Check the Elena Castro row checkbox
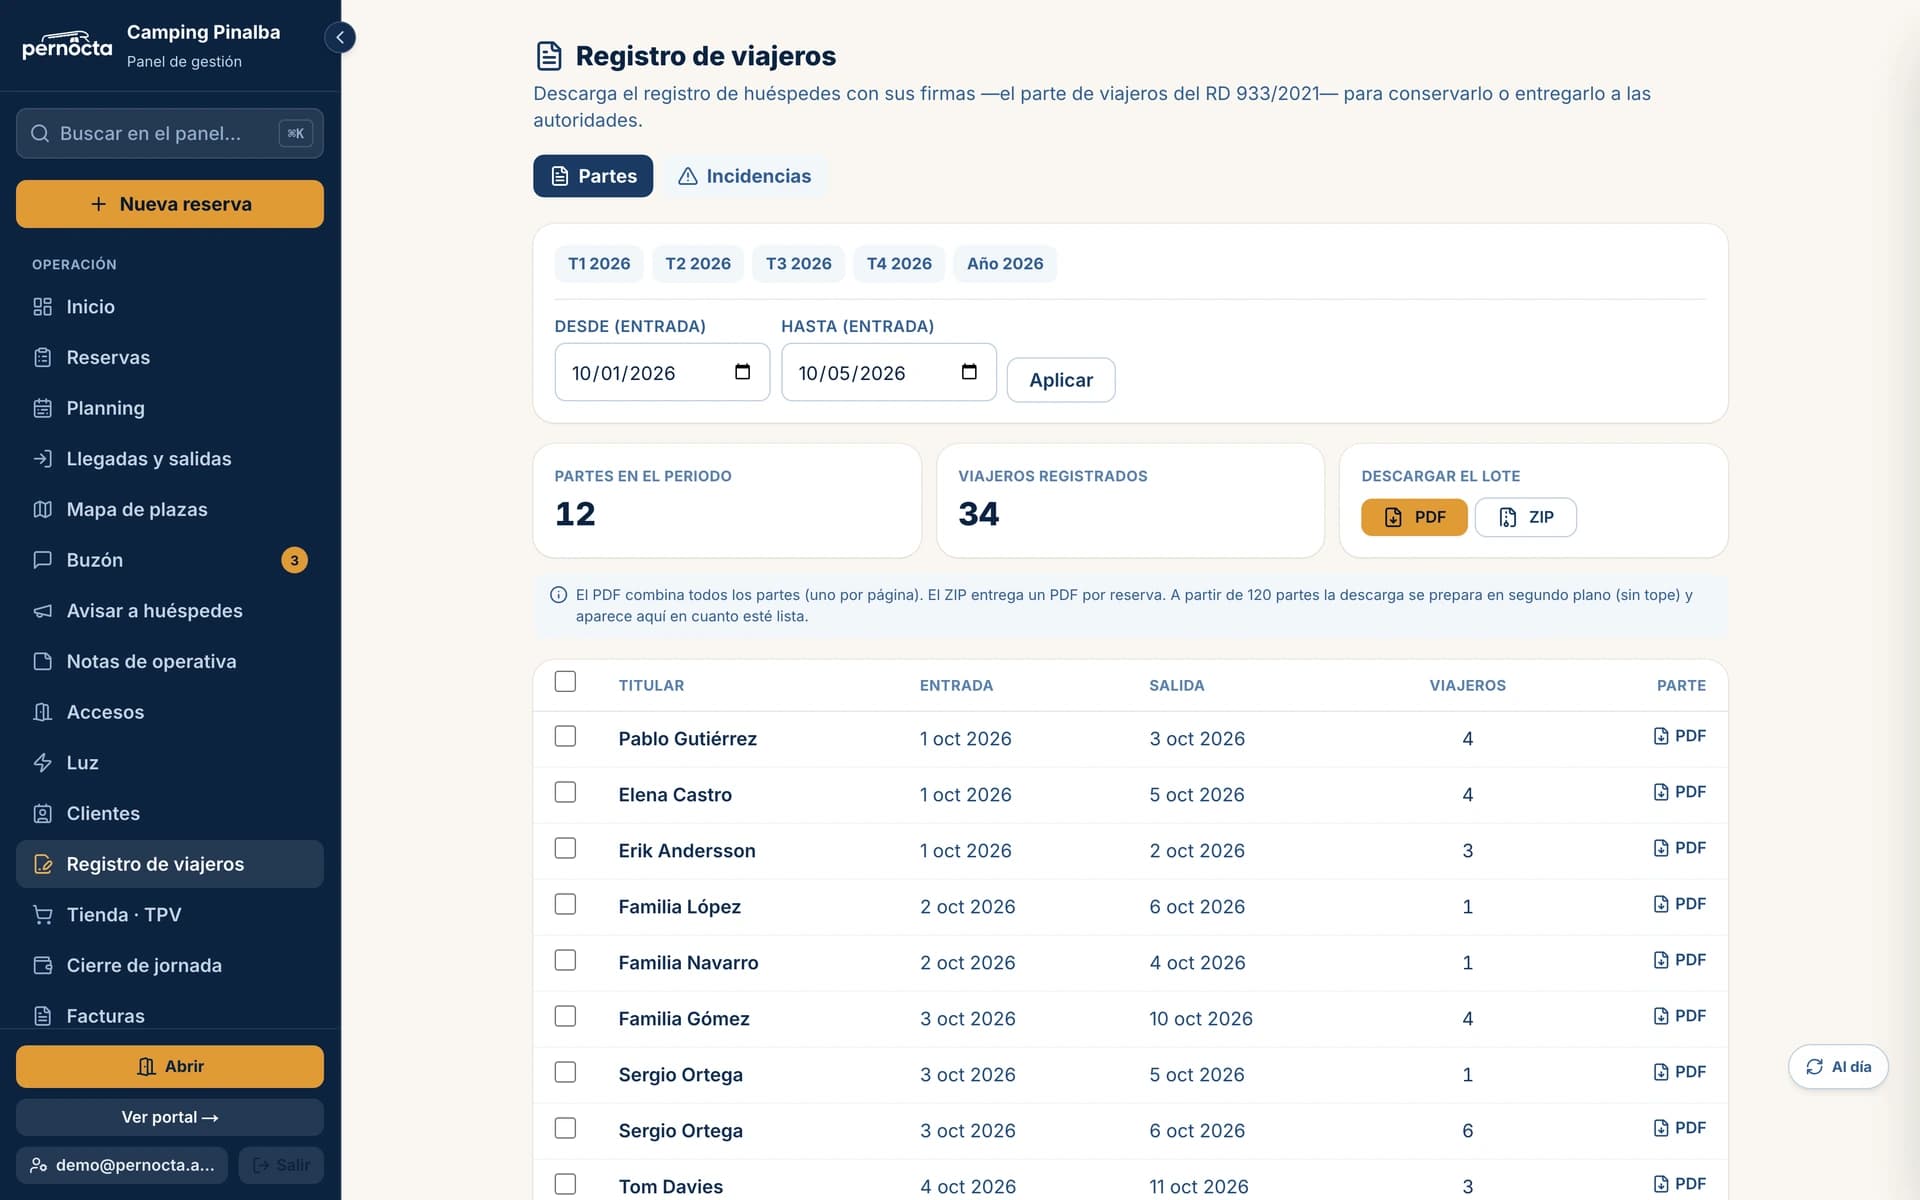Viewport: 1920px width, 1200px height. pos(565,792)
